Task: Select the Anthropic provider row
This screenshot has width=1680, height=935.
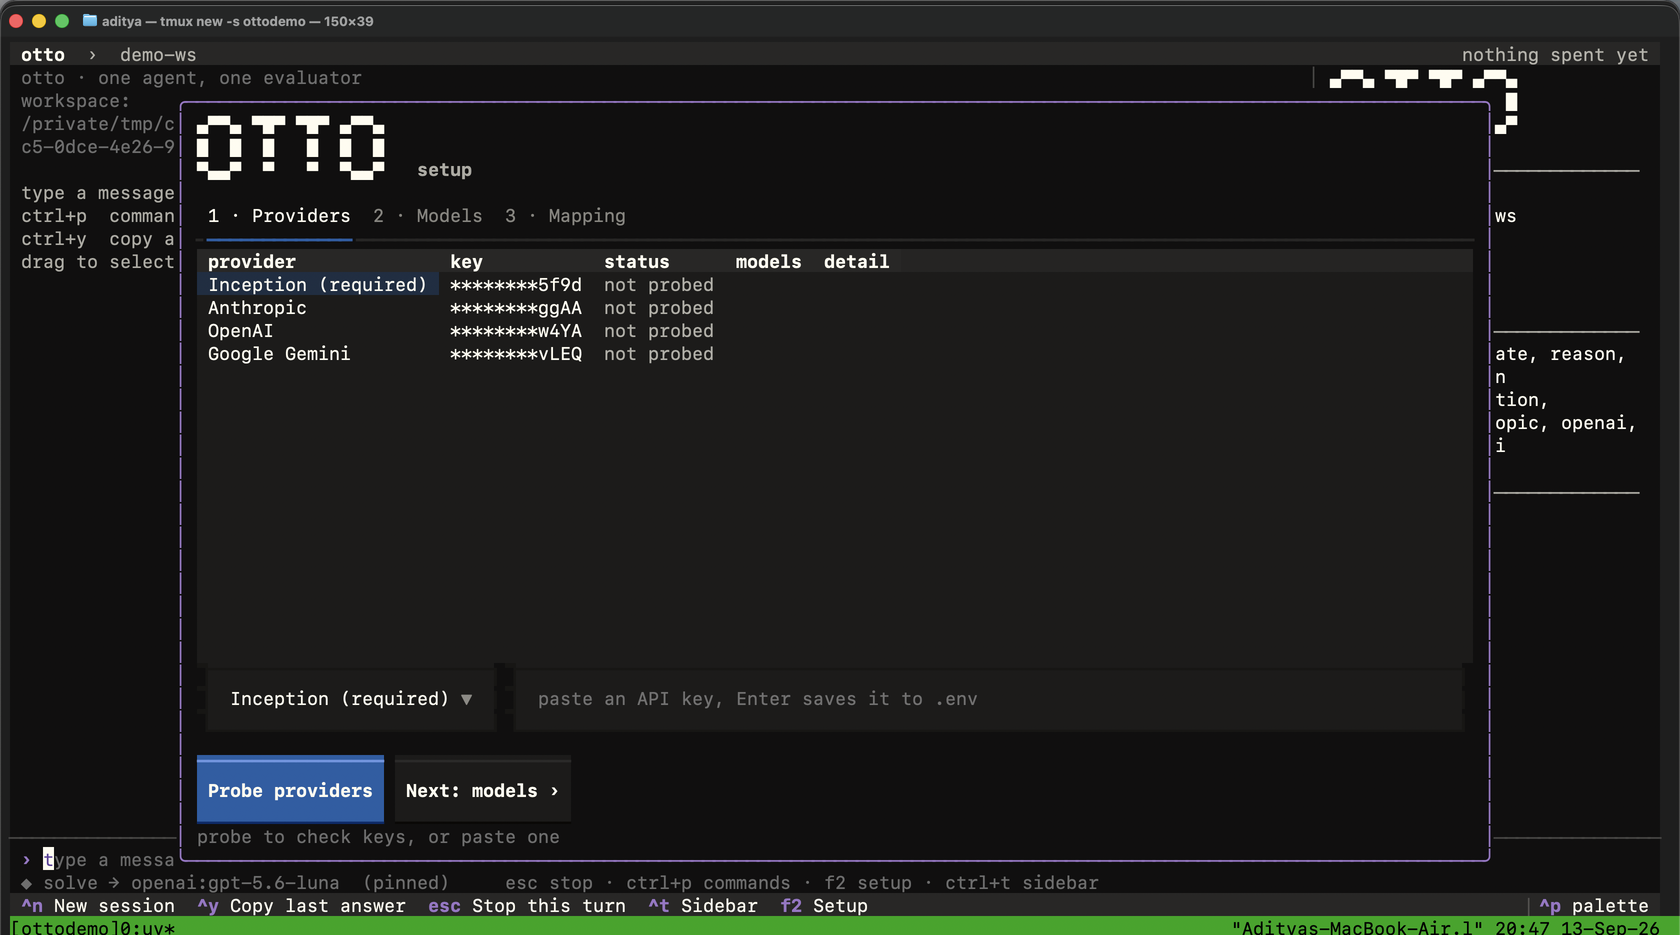Action: point(835,308)
